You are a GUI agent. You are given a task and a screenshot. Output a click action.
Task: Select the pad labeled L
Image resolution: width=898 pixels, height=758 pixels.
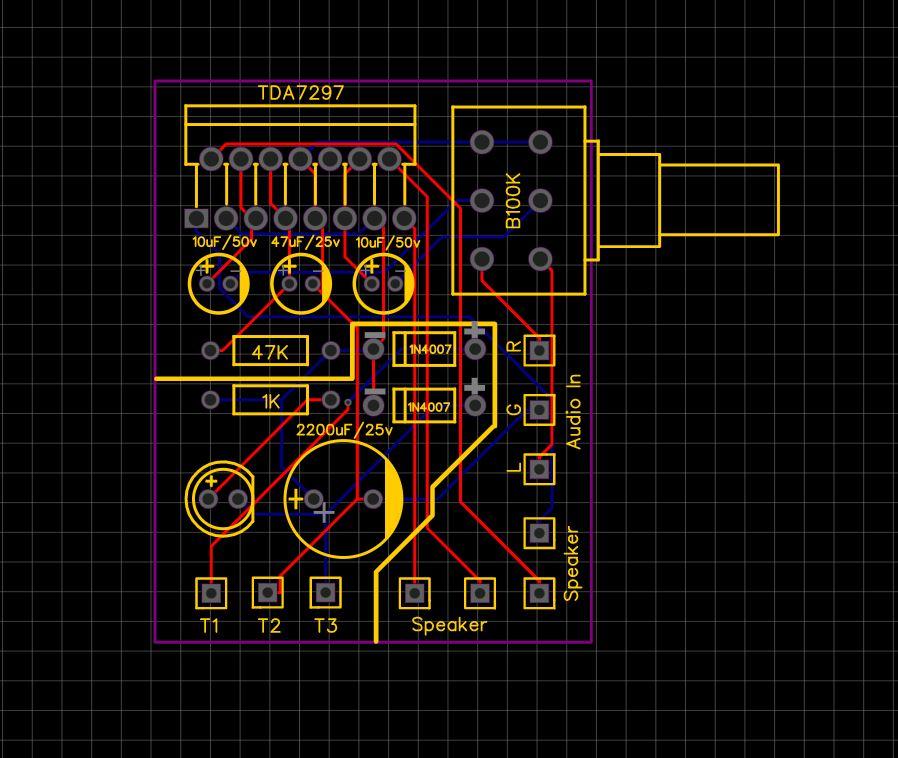pyautogui.click(x=539, y=469)
